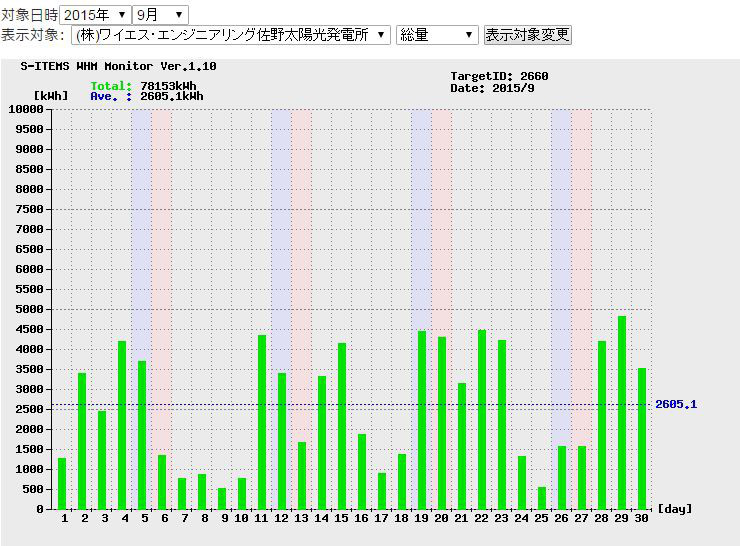Open the 2015年 year dropdown

96,15
